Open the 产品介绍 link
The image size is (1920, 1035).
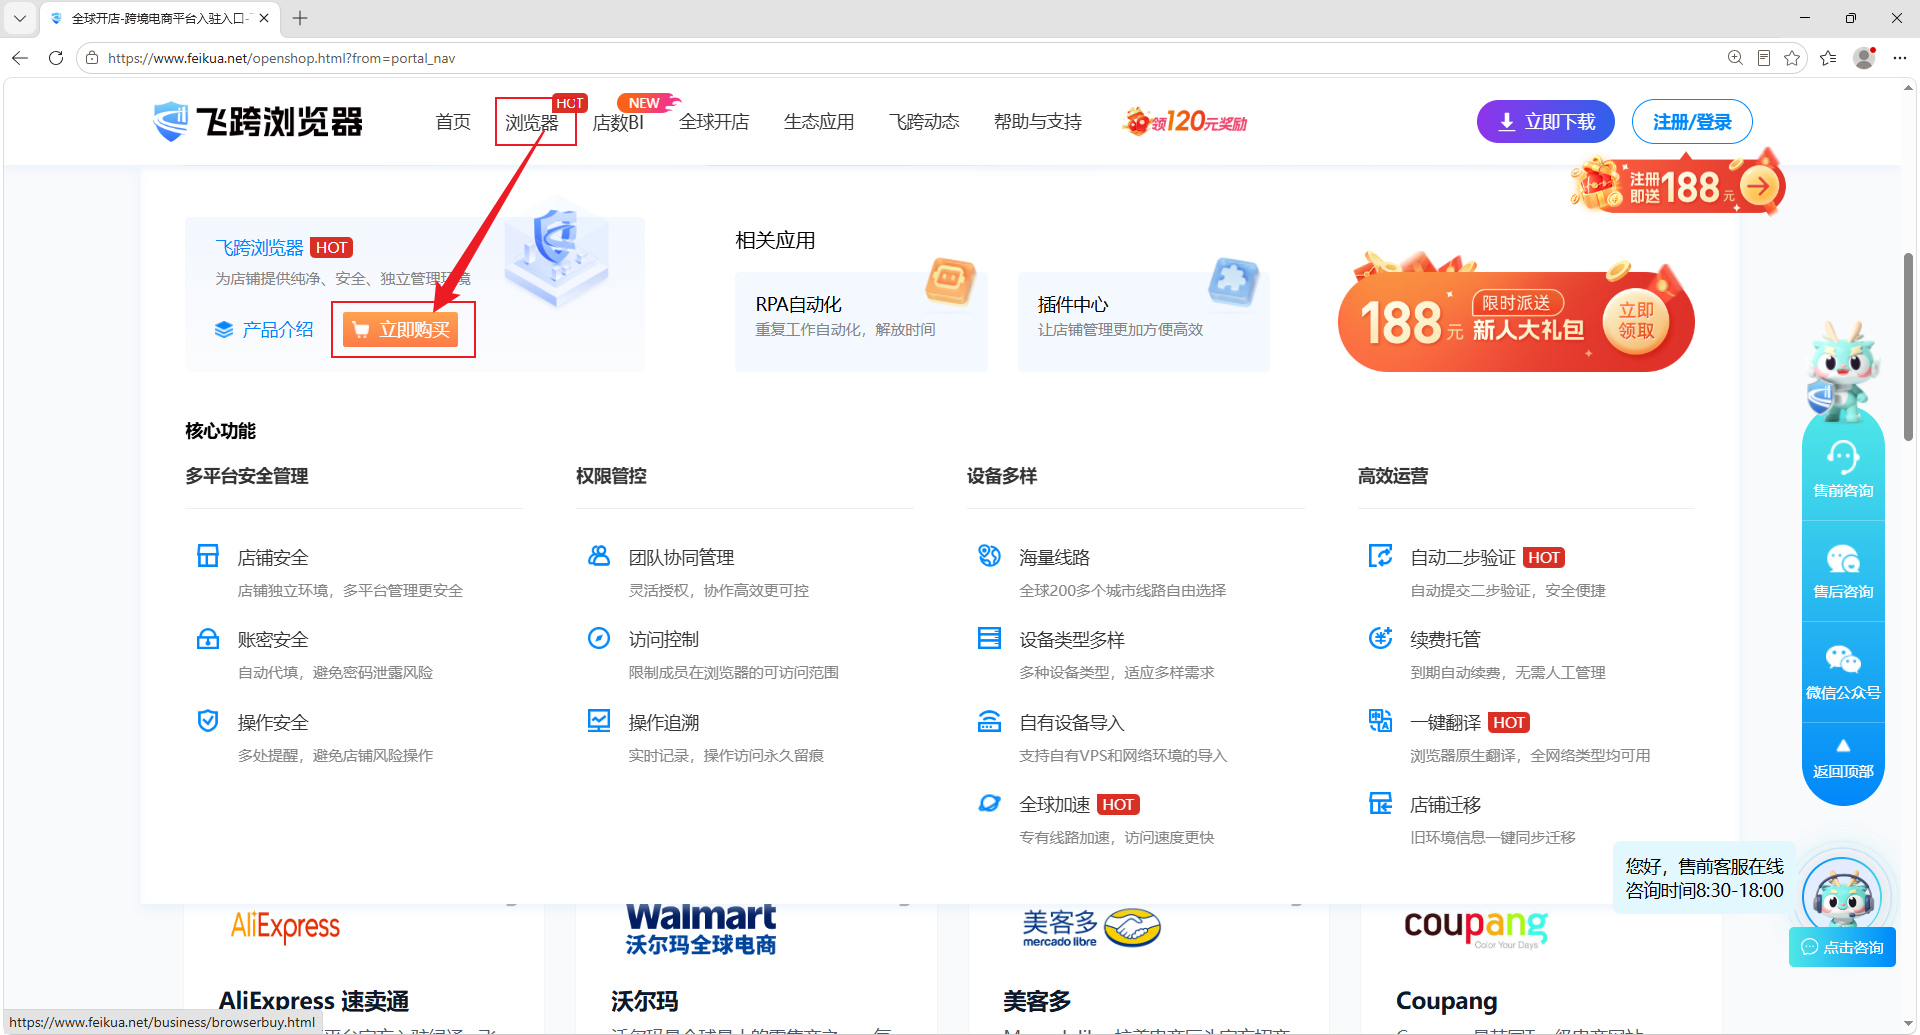pyautogui.click(x=264, y=330)
